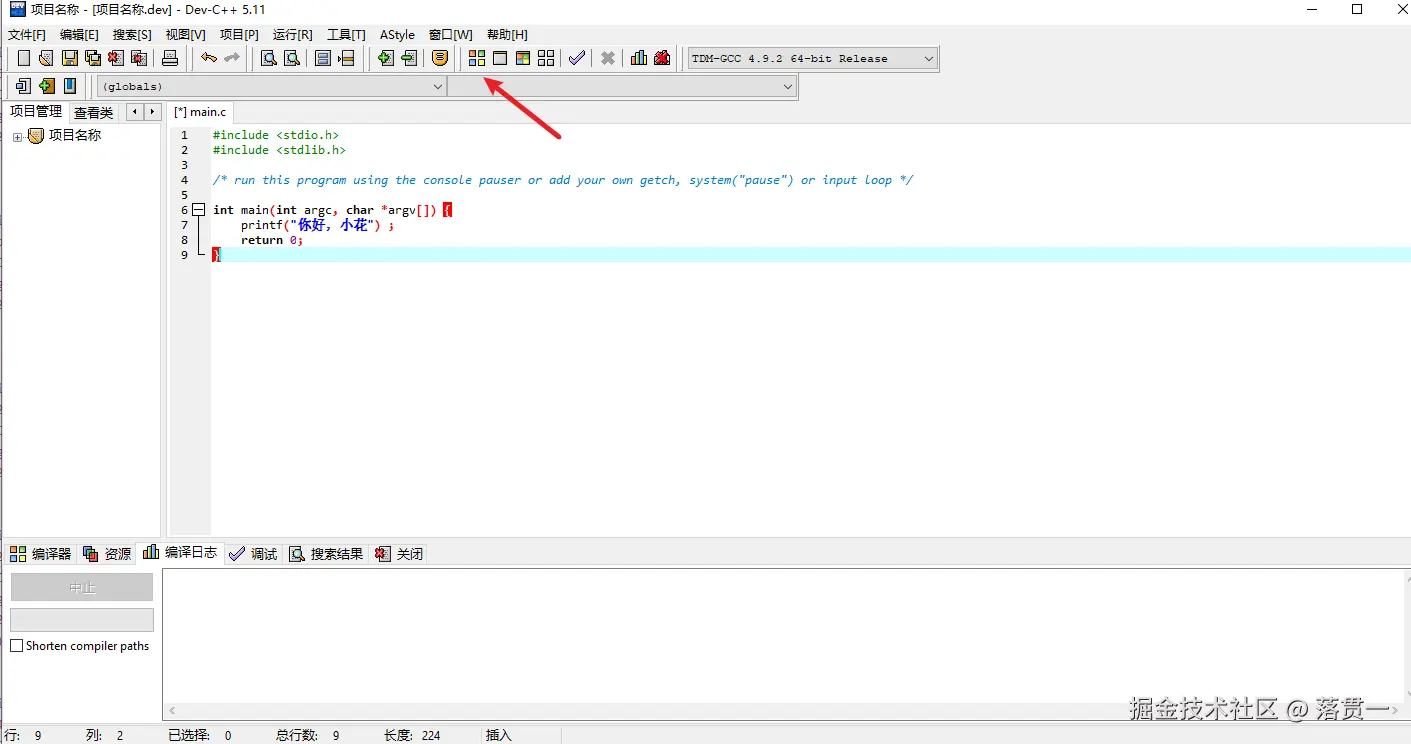Run the program via toolbar icon
This screenshot has height=744, width=1411.
click(x=500, y=58)
